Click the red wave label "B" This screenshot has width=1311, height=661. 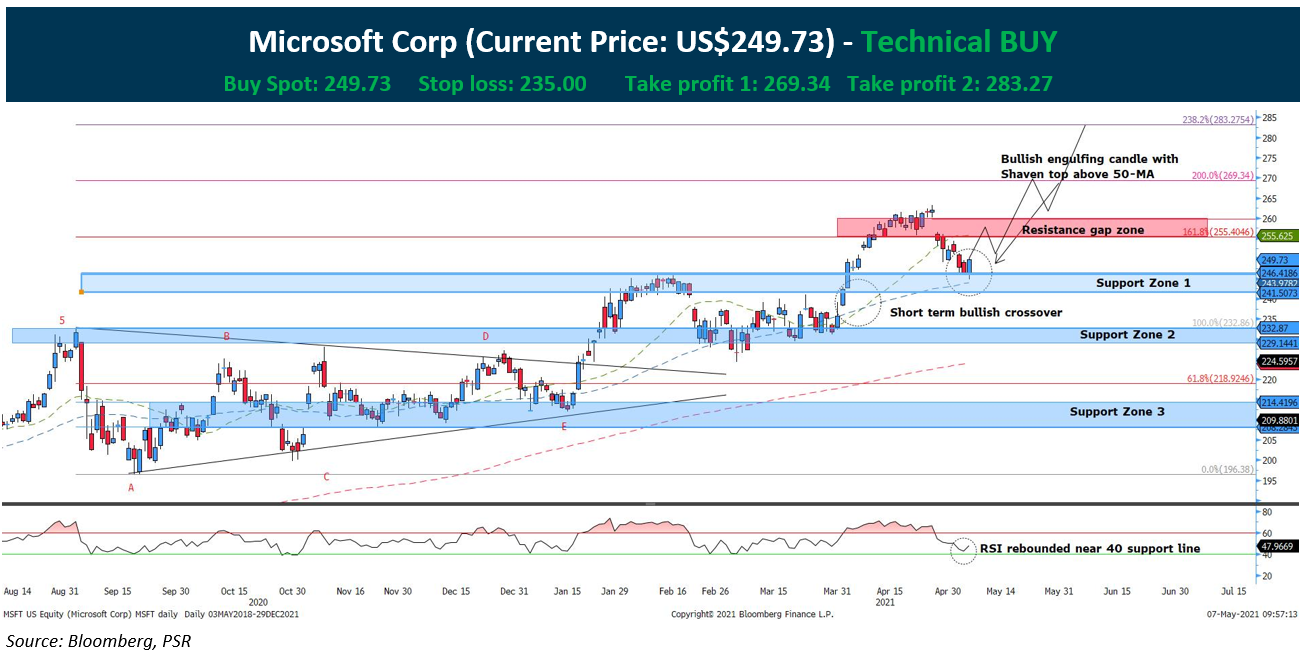point(227,337)
